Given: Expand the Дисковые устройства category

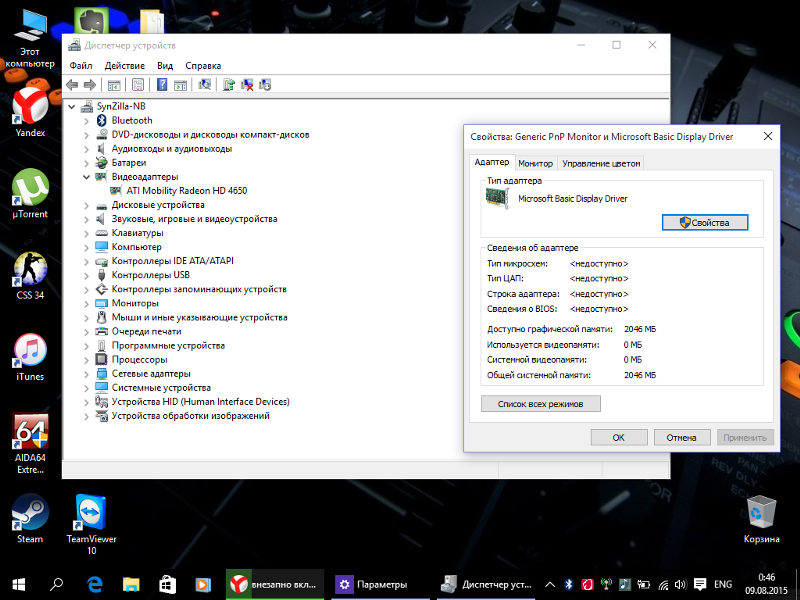Looking at the screenshot, I should (86, 205).
